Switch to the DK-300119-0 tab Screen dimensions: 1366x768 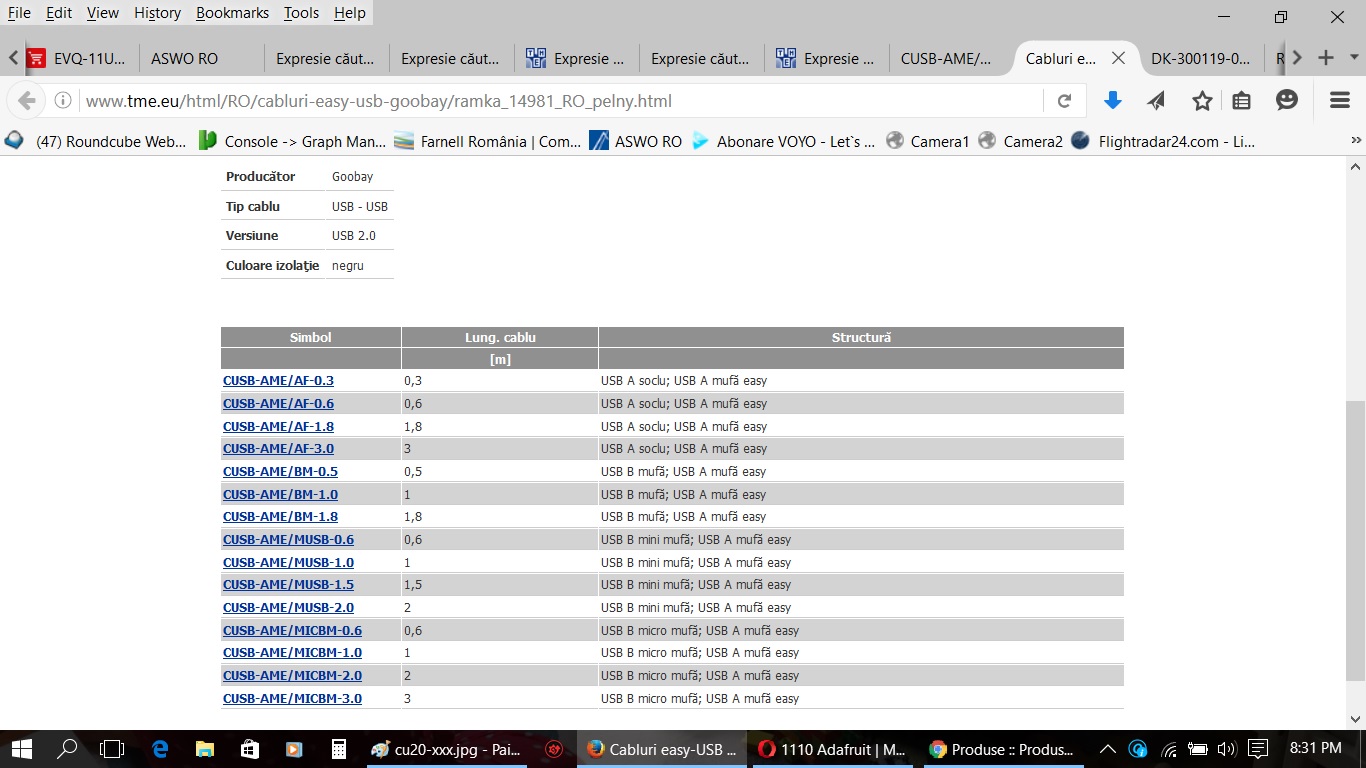pyautogui.click(x=1200, y=58)
